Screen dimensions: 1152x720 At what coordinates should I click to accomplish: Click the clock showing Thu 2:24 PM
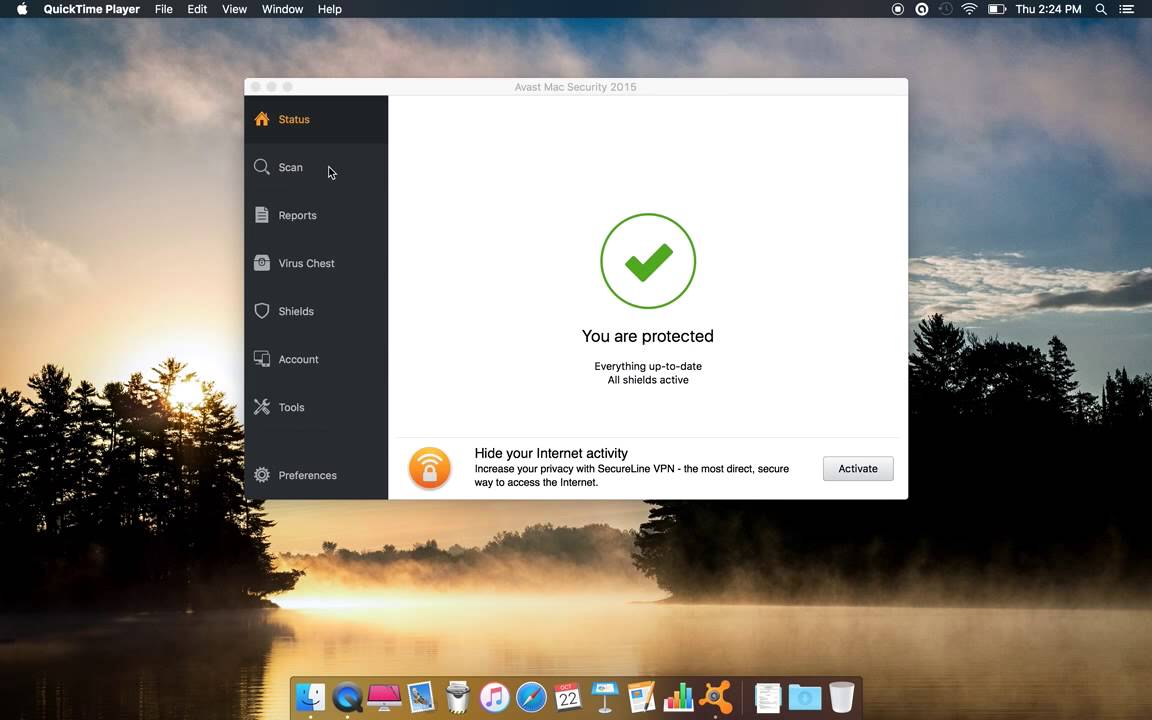[1048, 9]
